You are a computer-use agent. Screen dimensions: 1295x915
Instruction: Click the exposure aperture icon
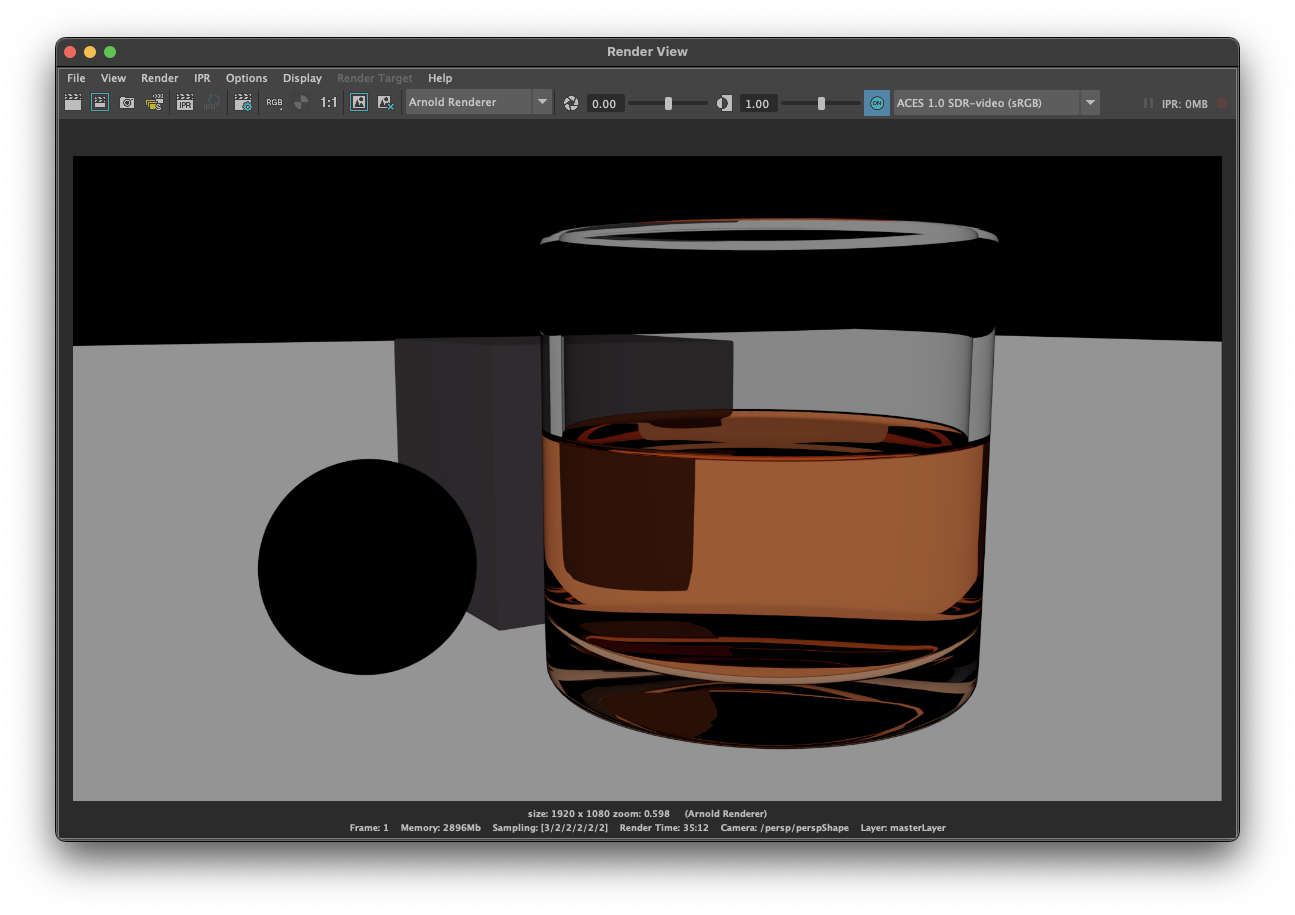[571, 103]
